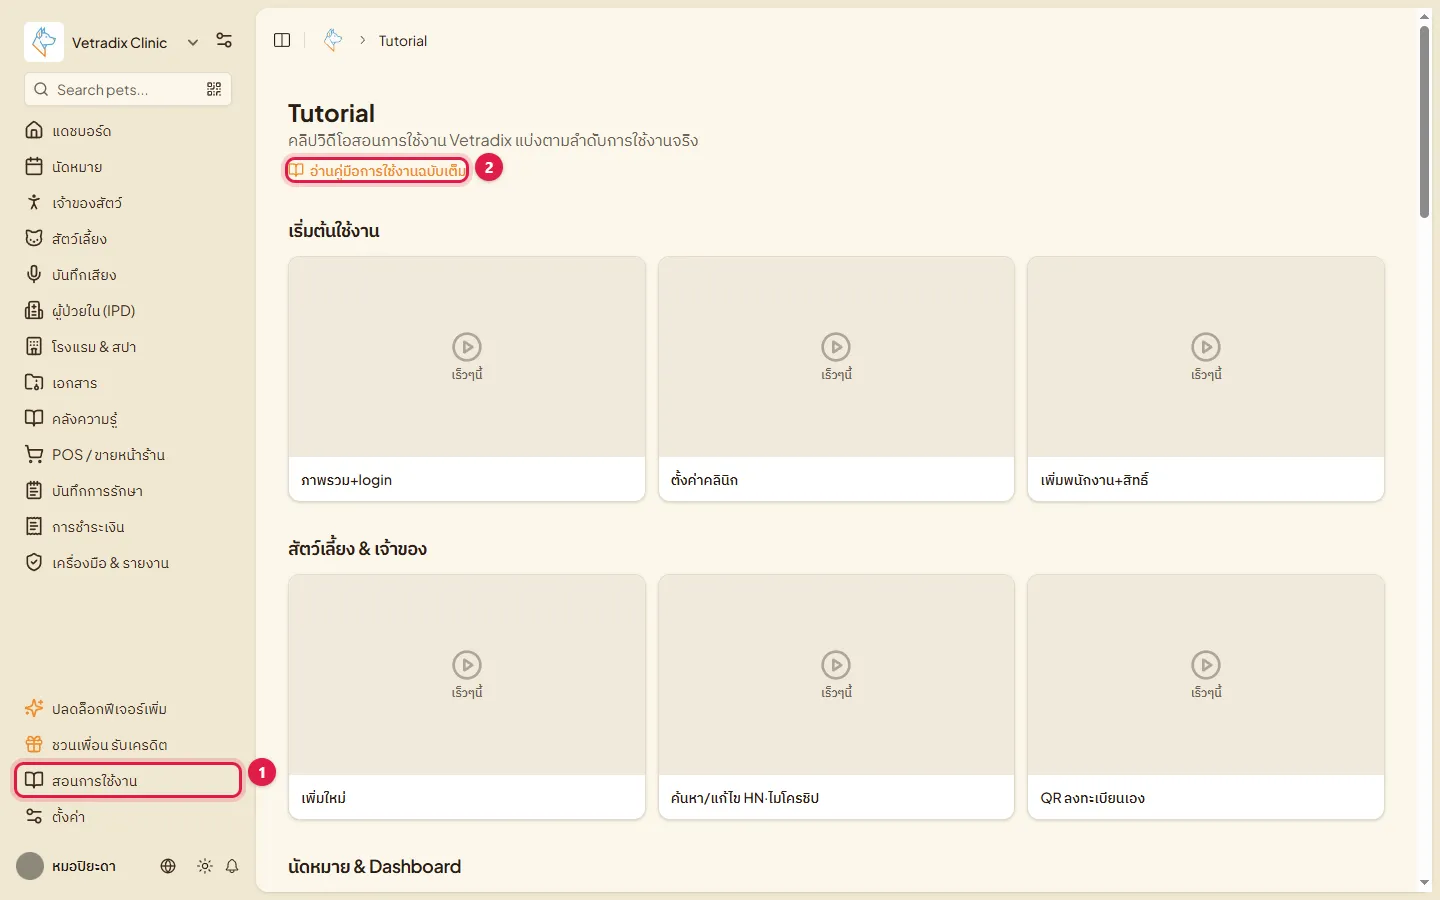This screenshot has width=1440, height=900.
Task: Select สอนการใช้งาน in the sidebar
Action: [x=128, y=781]
